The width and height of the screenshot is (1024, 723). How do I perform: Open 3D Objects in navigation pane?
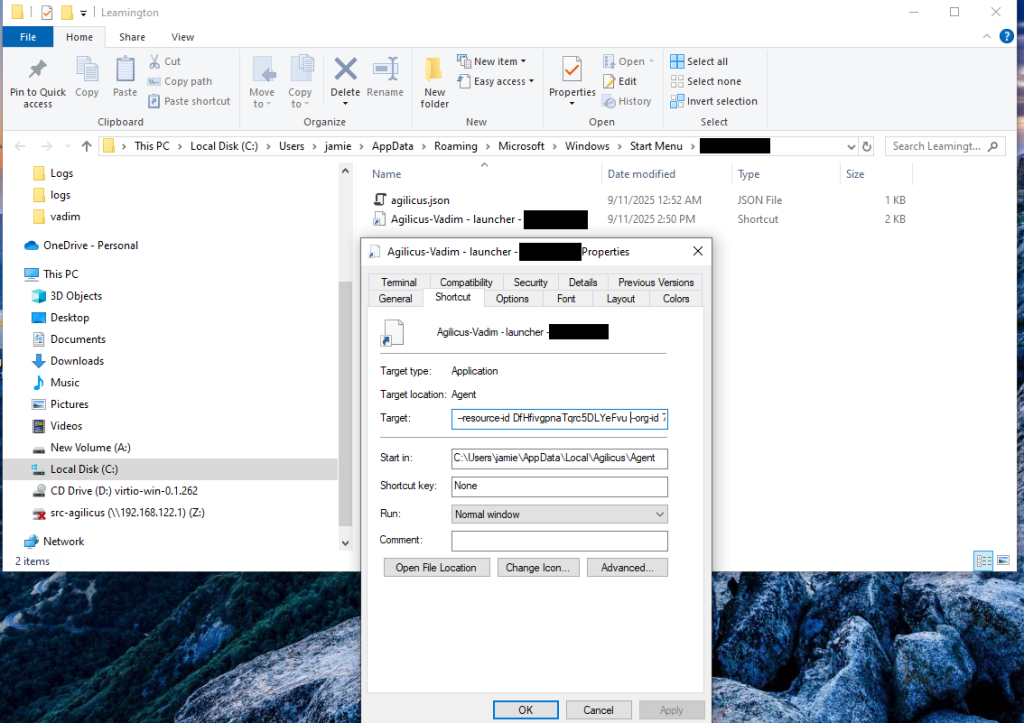click(76, 296)
